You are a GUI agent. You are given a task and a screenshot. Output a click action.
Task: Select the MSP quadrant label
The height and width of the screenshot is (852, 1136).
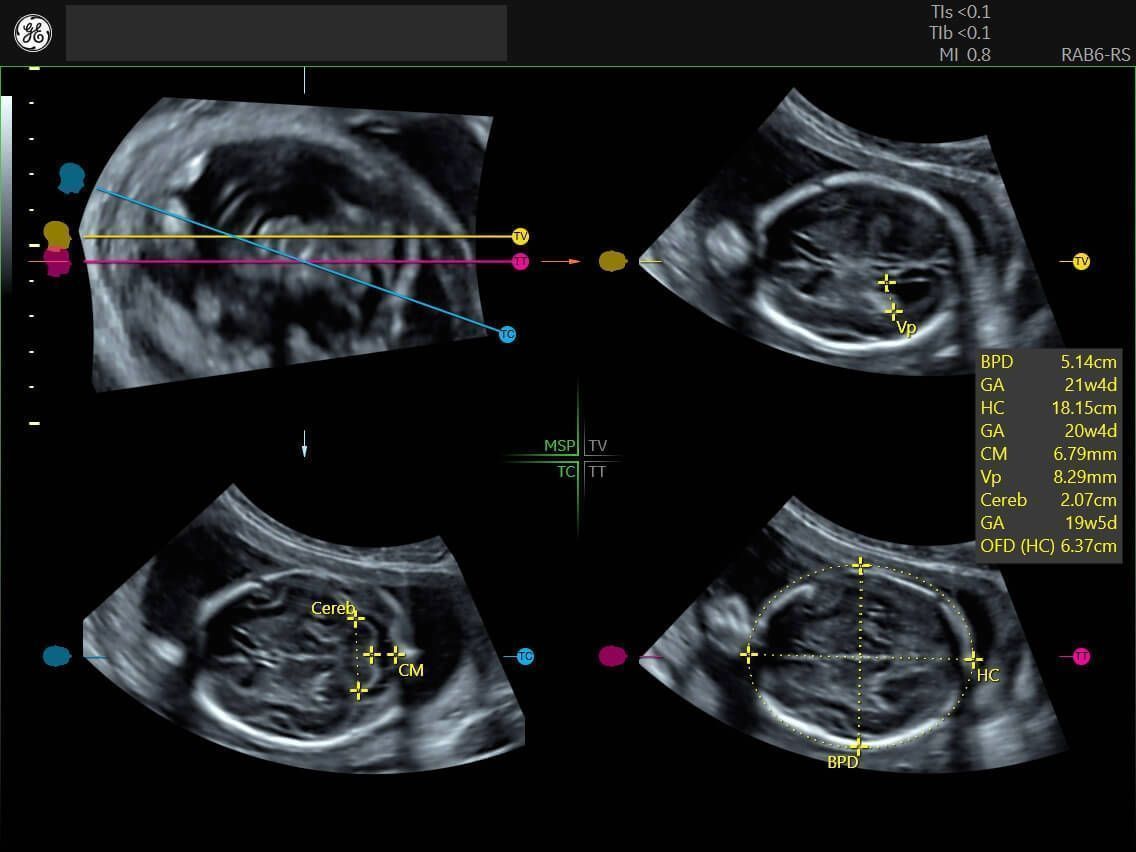tap(559, 446)
